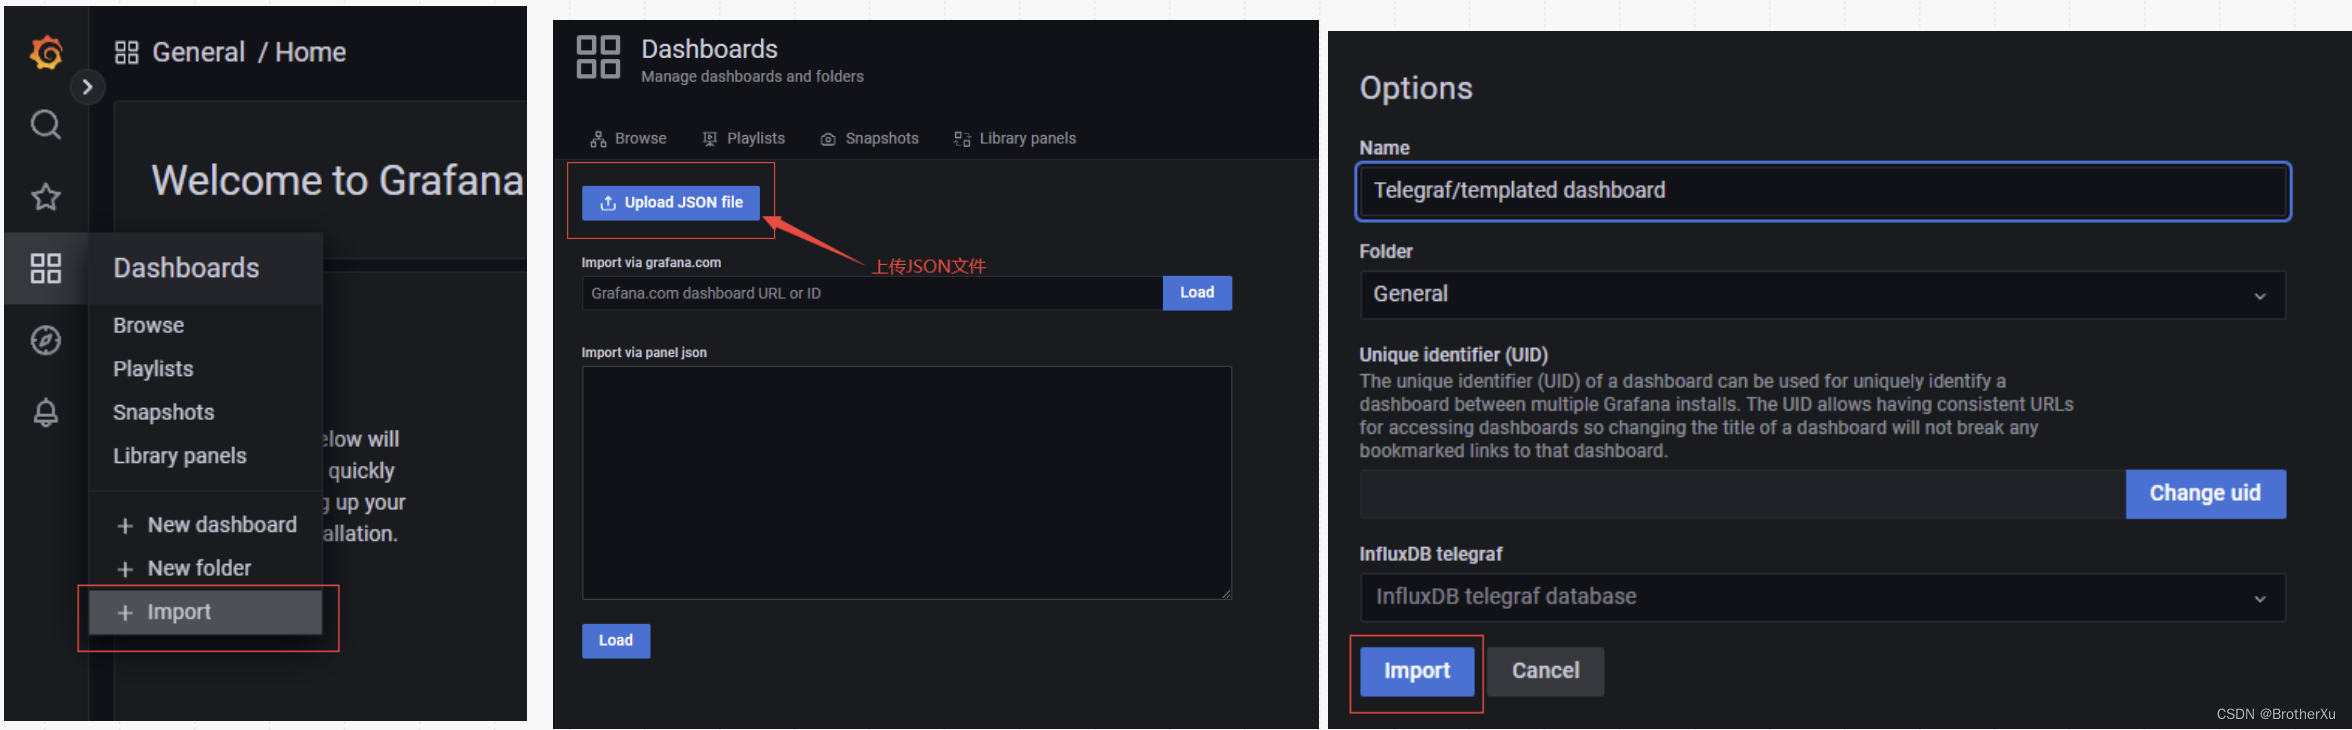The height and width of the screenshot is (730, 2352).
Task: Click the large Dashboards page header icon
Action: click(598, 57)
